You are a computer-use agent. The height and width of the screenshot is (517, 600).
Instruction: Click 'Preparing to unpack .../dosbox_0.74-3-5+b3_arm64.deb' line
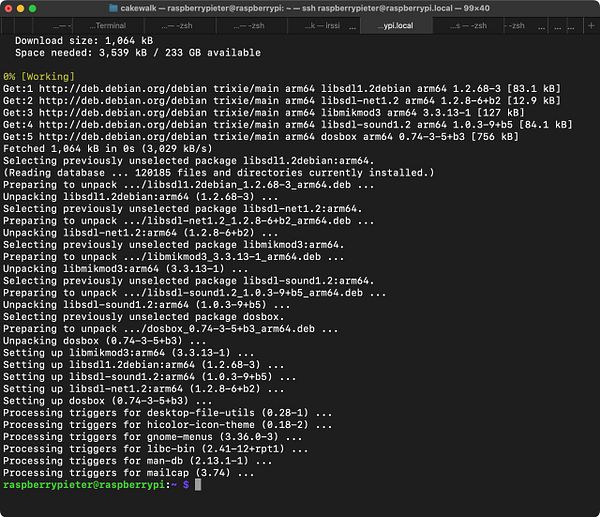171,329
